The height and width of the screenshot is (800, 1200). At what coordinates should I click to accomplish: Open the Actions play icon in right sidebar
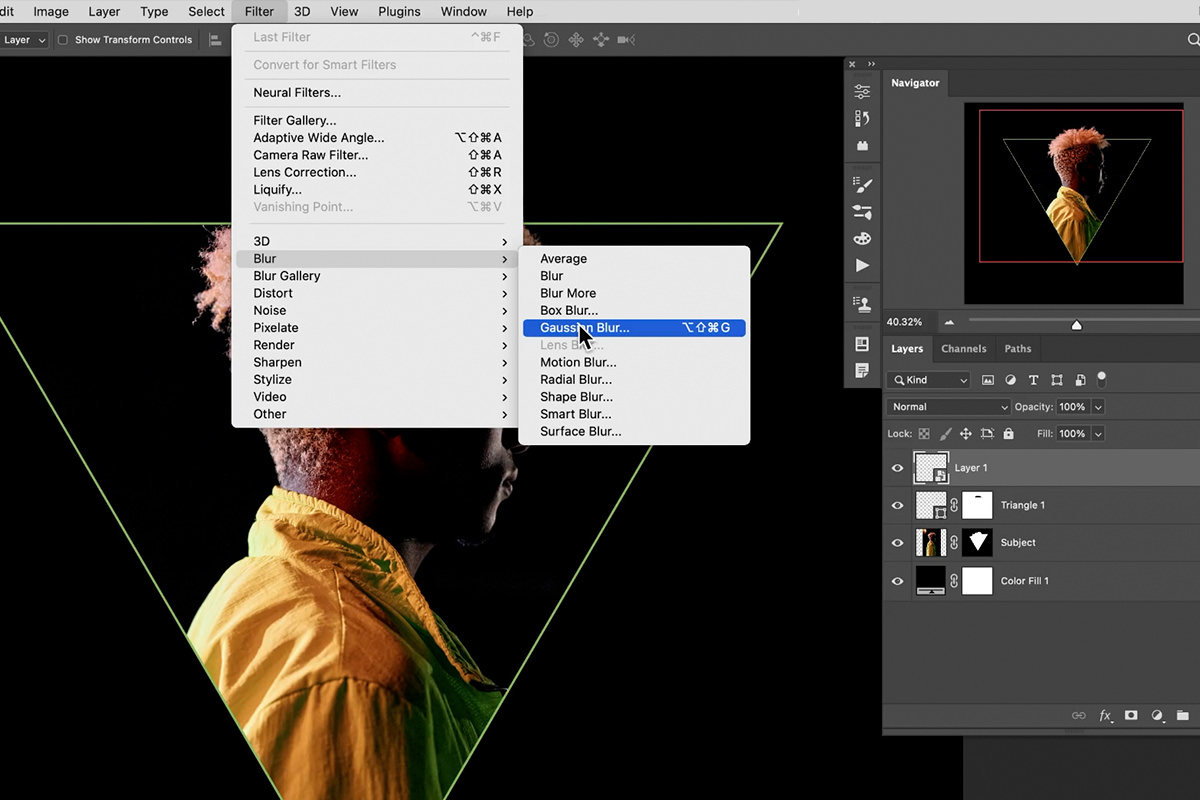tap(862, 265)
